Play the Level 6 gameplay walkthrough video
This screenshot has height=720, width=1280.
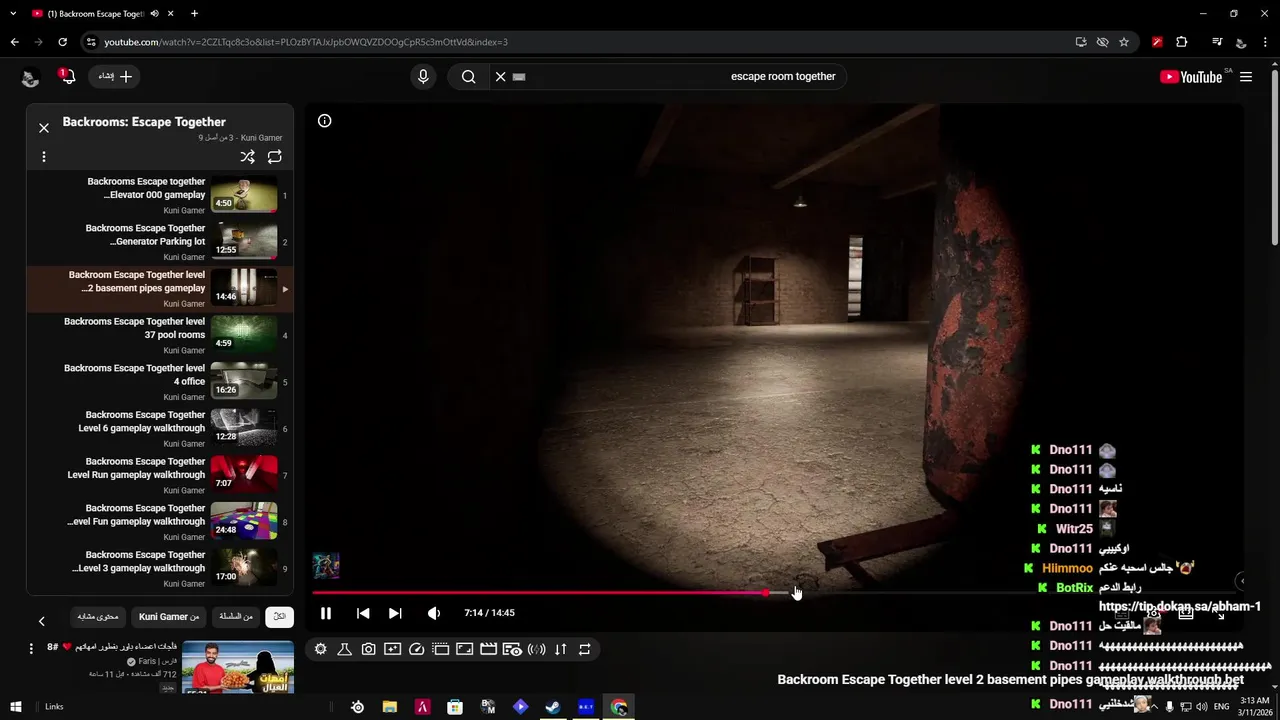click(160, 428)
